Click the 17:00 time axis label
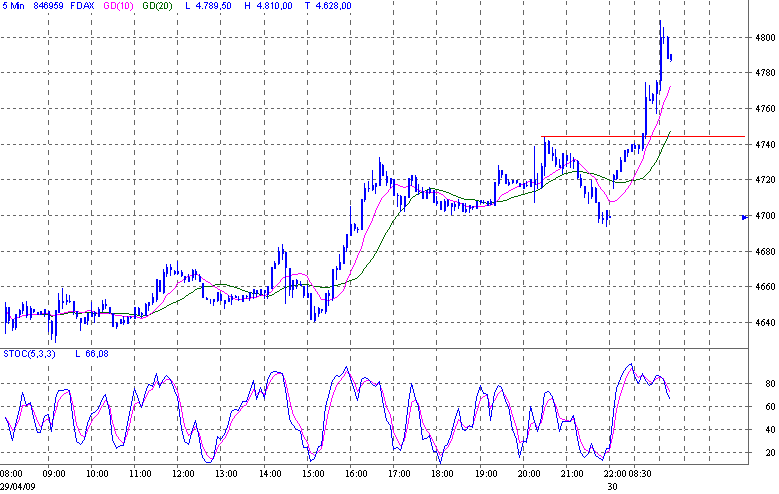Image resolution: width=779 pixels, height=494 pixels. click(x=399, y=474)
